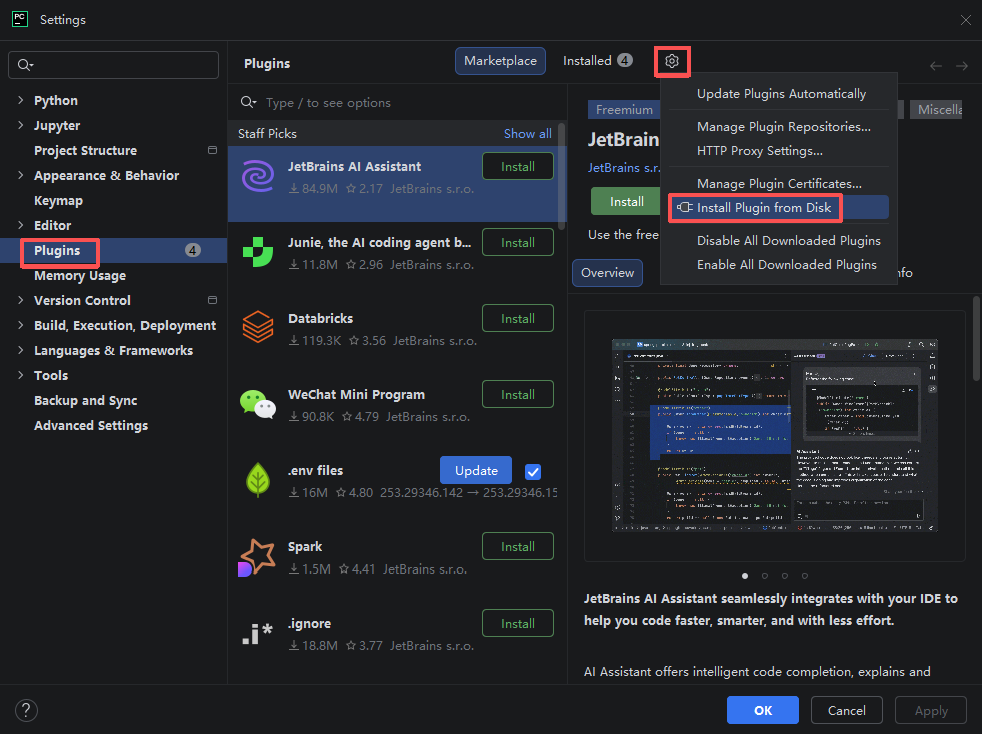The image size is (982, 734).
Task: Expand the Jupyter settings node
Action: click(x=21, y=125)
